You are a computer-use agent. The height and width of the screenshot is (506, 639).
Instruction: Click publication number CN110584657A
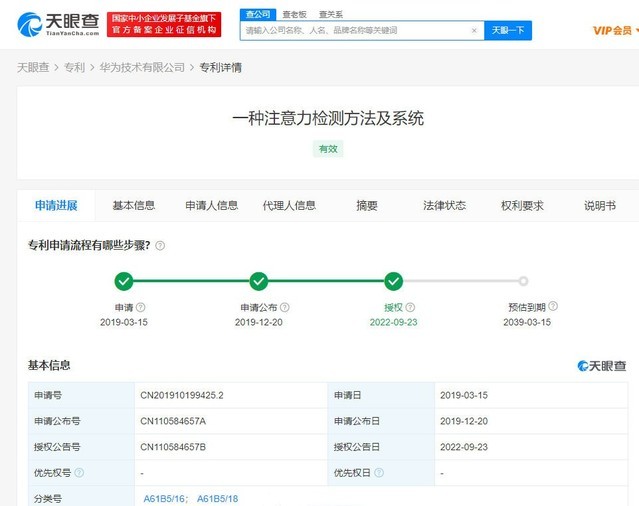point(173,421)
